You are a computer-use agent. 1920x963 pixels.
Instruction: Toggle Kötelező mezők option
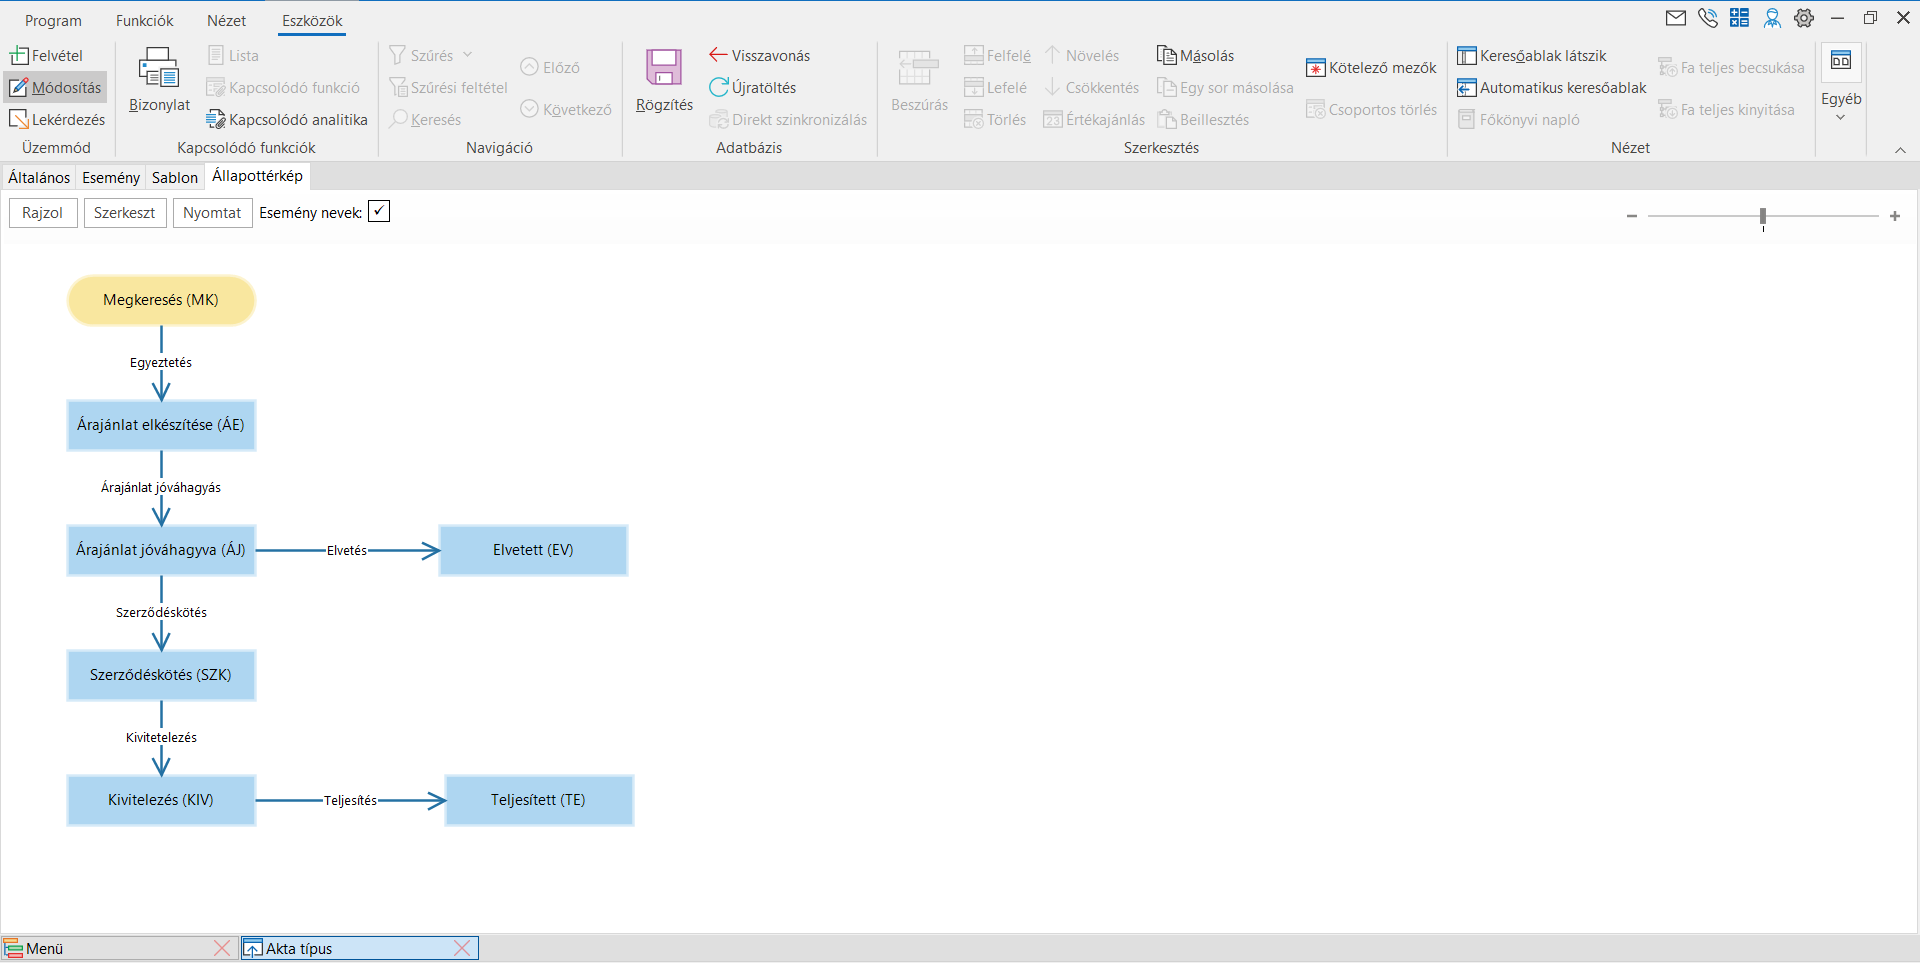click(1371, 68)
